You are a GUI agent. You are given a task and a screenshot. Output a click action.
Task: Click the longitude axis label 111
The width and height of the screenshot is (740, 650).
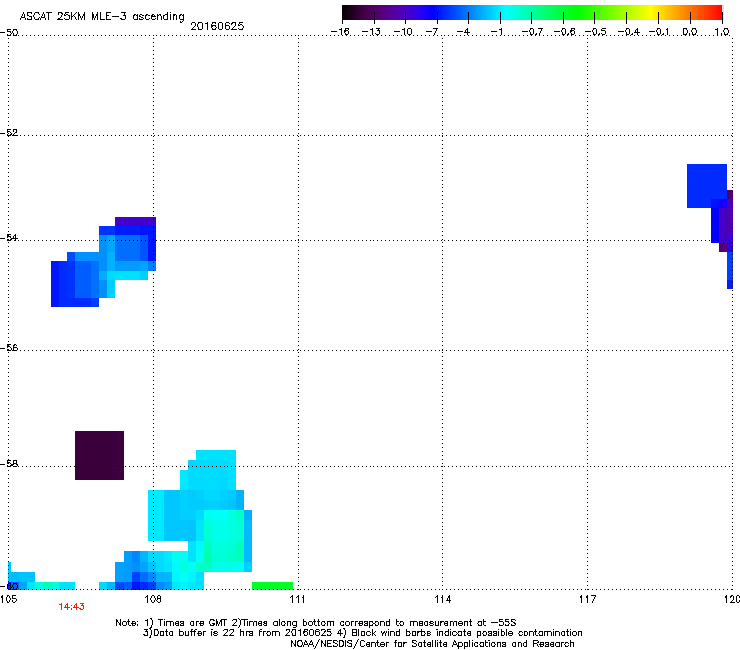pyautogui.click(x=297, y=599)
